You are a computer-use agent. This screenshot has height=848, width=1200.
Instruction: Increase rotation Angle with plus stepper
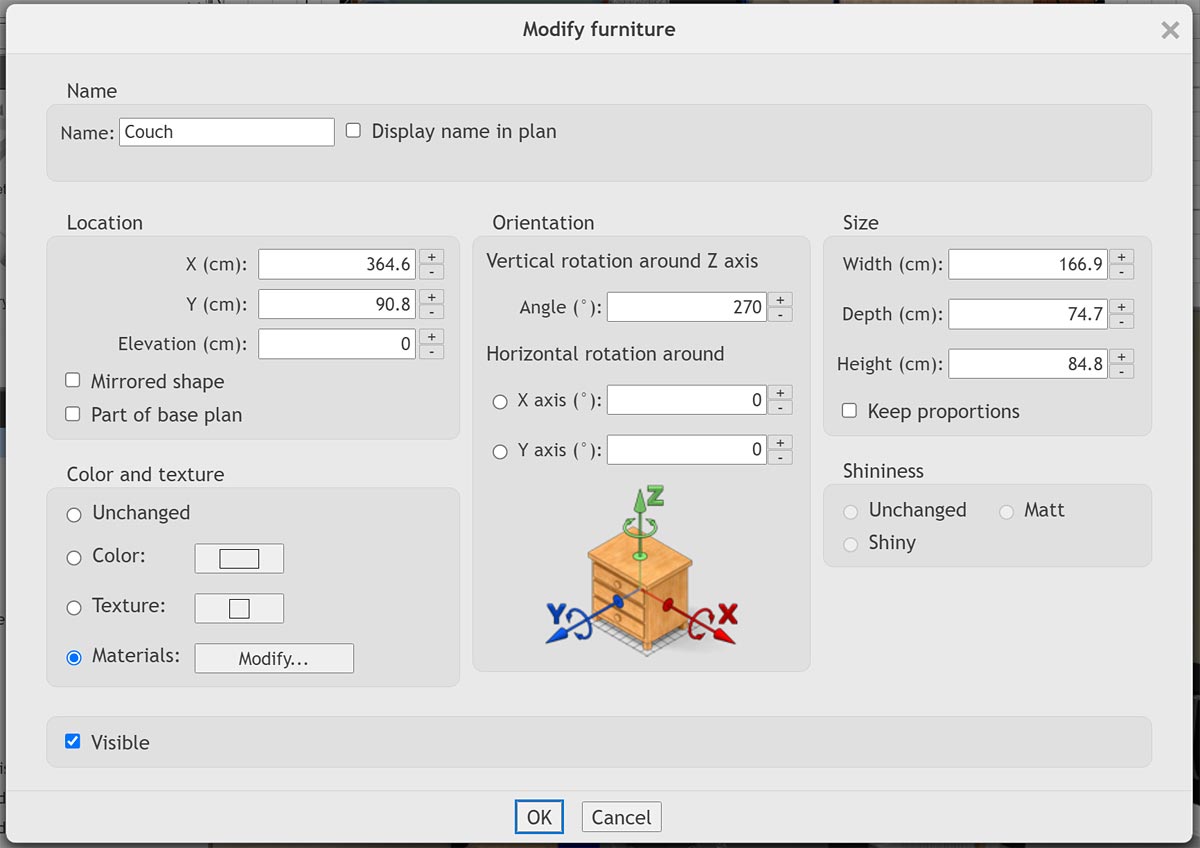[780, 300]
